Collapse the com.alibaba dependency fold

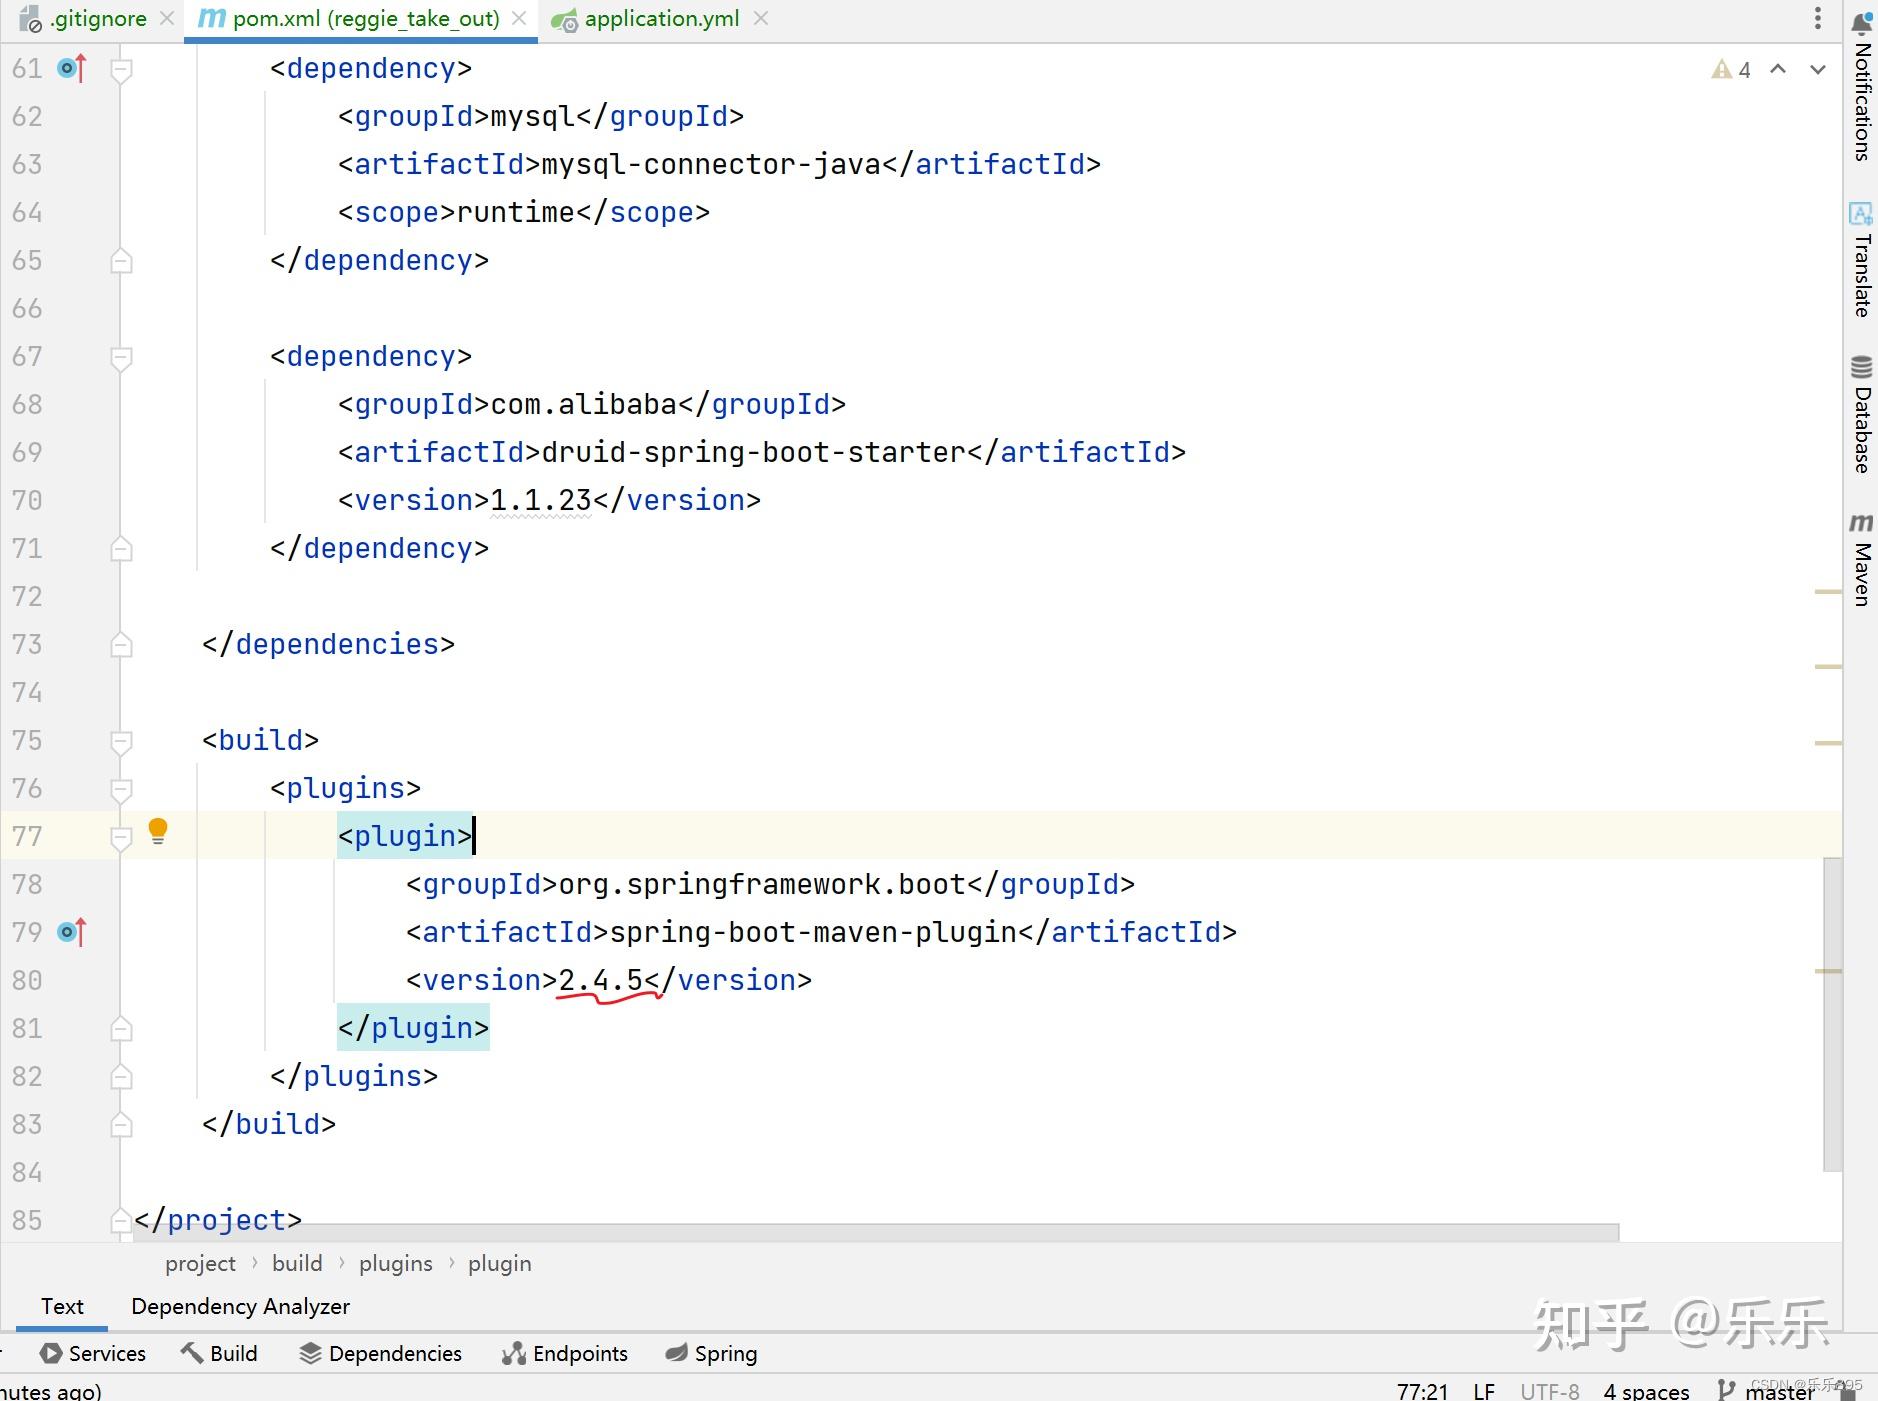[122, 357]
